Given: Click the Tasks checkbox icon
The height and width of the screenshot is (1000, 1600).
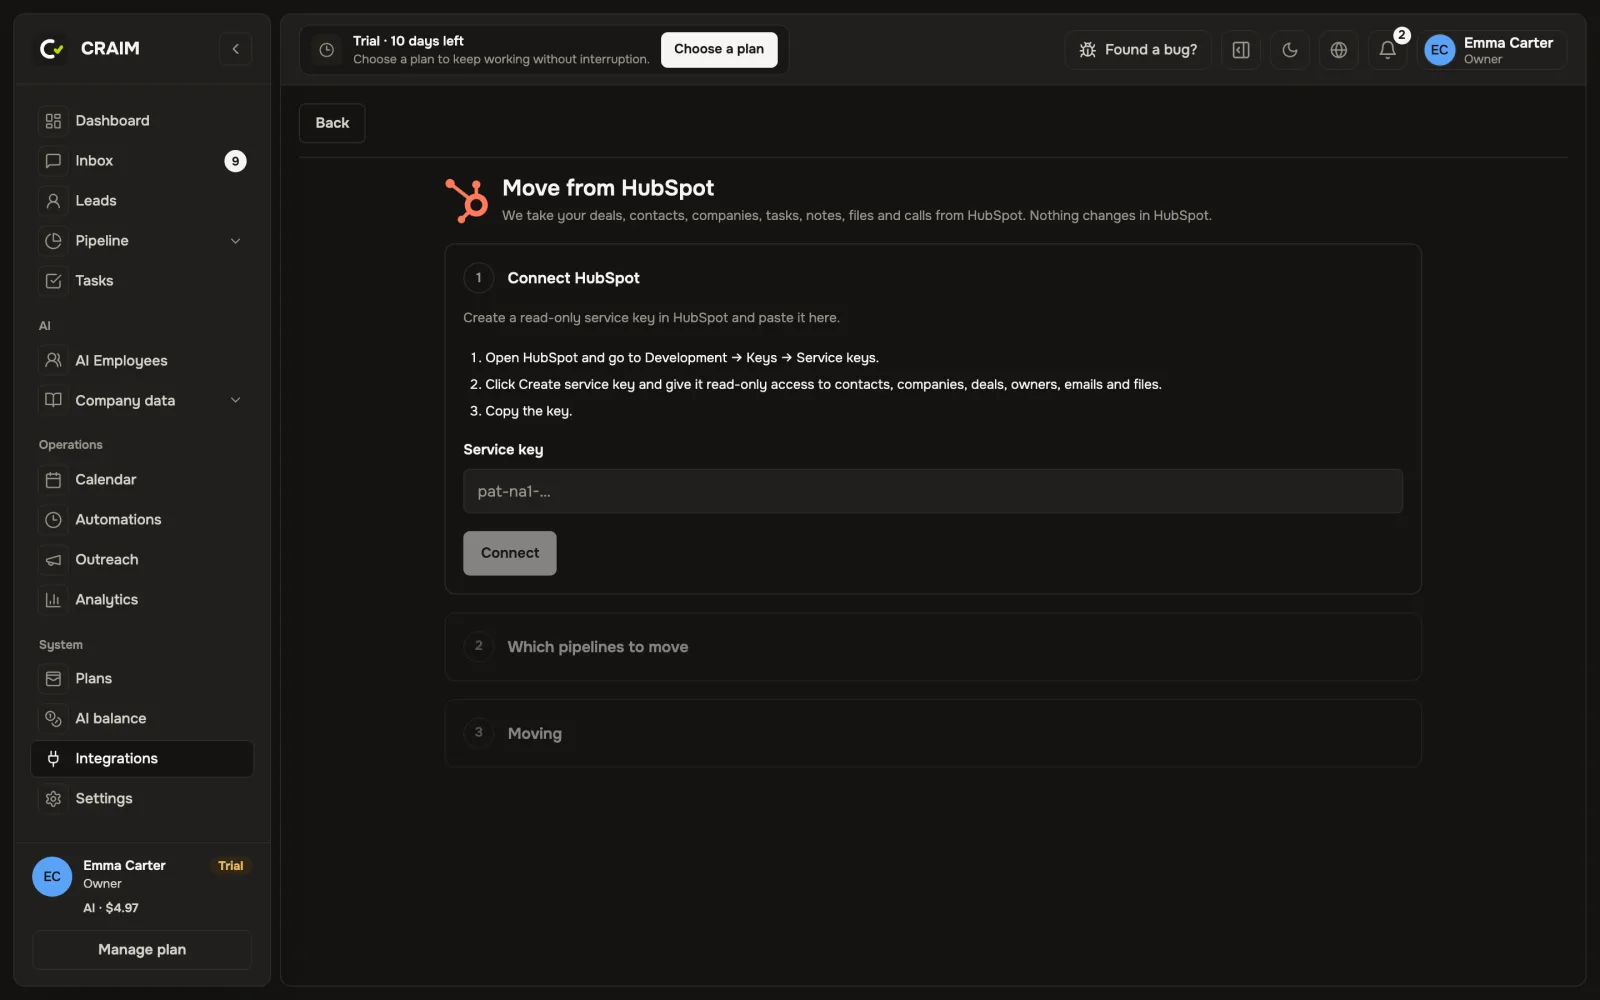Looking at the screenshot, I should tap(53, 281).
